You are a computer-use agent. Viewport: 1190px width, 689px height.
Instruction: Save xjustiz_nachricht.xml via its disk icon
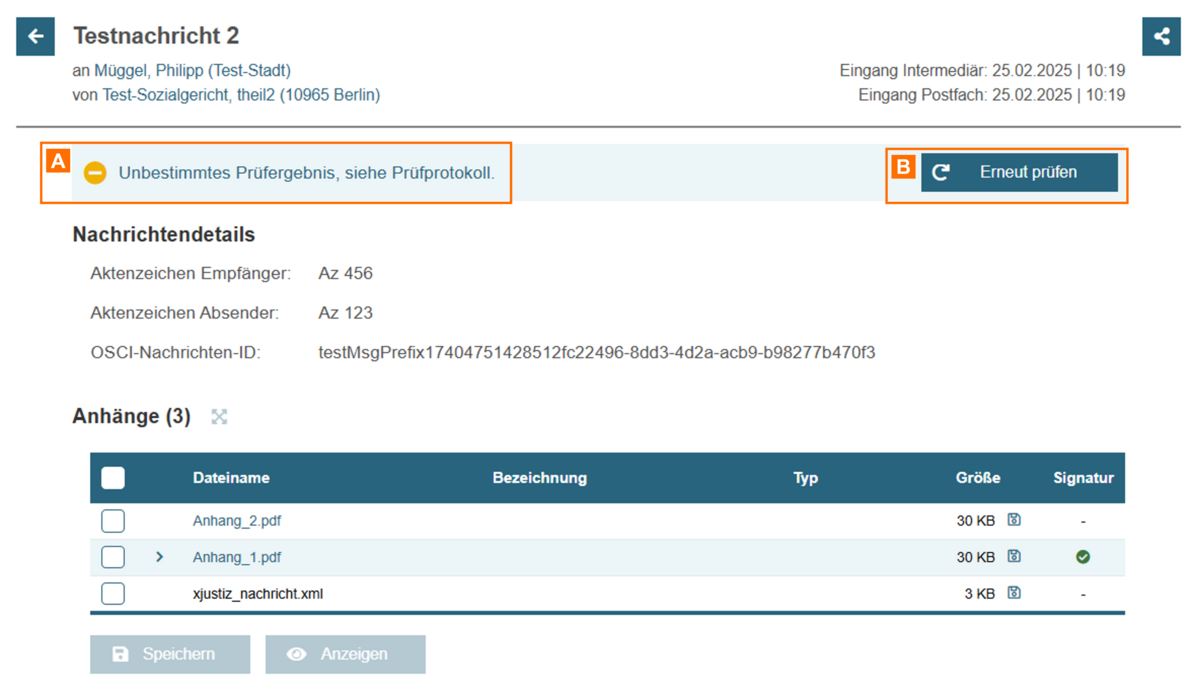pos(1014,593)
